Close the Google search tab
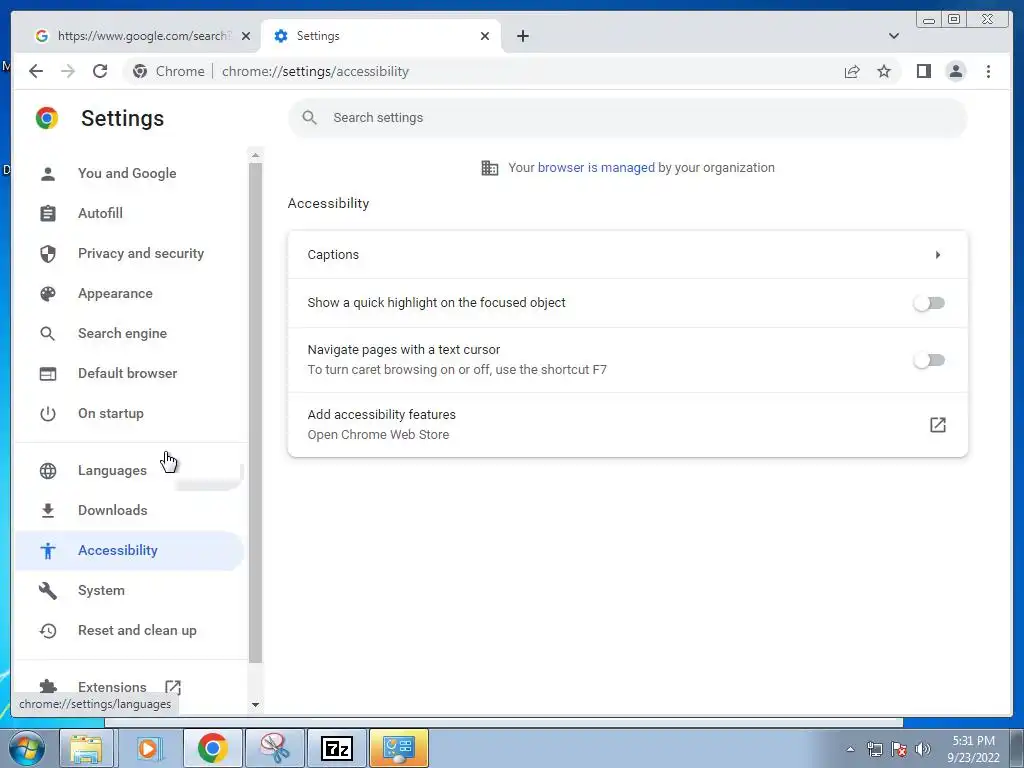Viewport: 1024px width, 768px height. (x=246, y=36)
